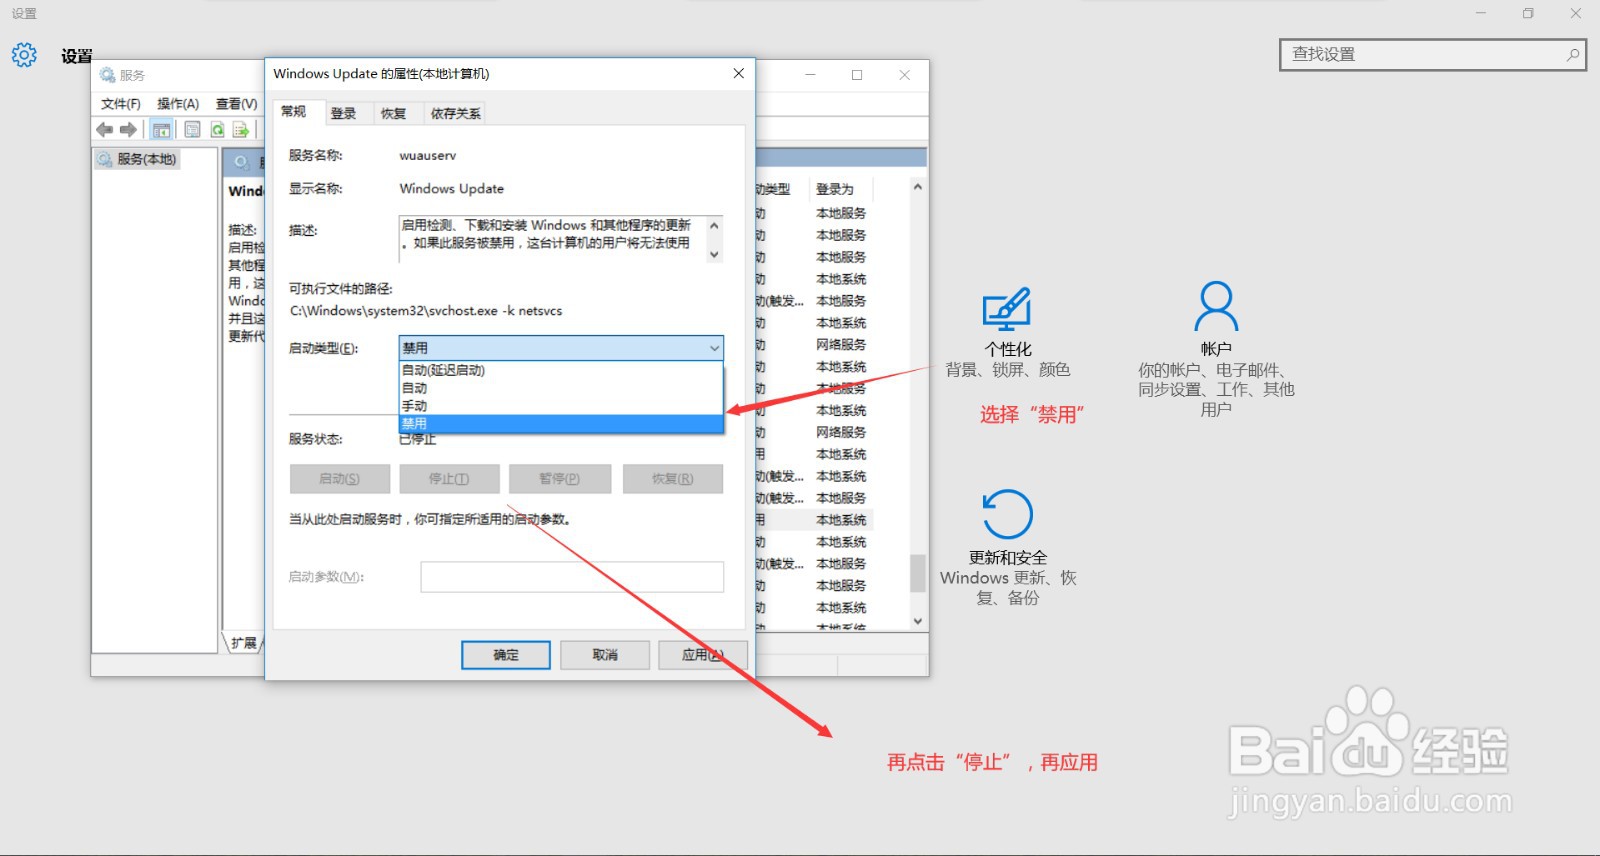Choose 手动 startup type option
Viewport: 1600px width, 856px height.
click(560, 406)
